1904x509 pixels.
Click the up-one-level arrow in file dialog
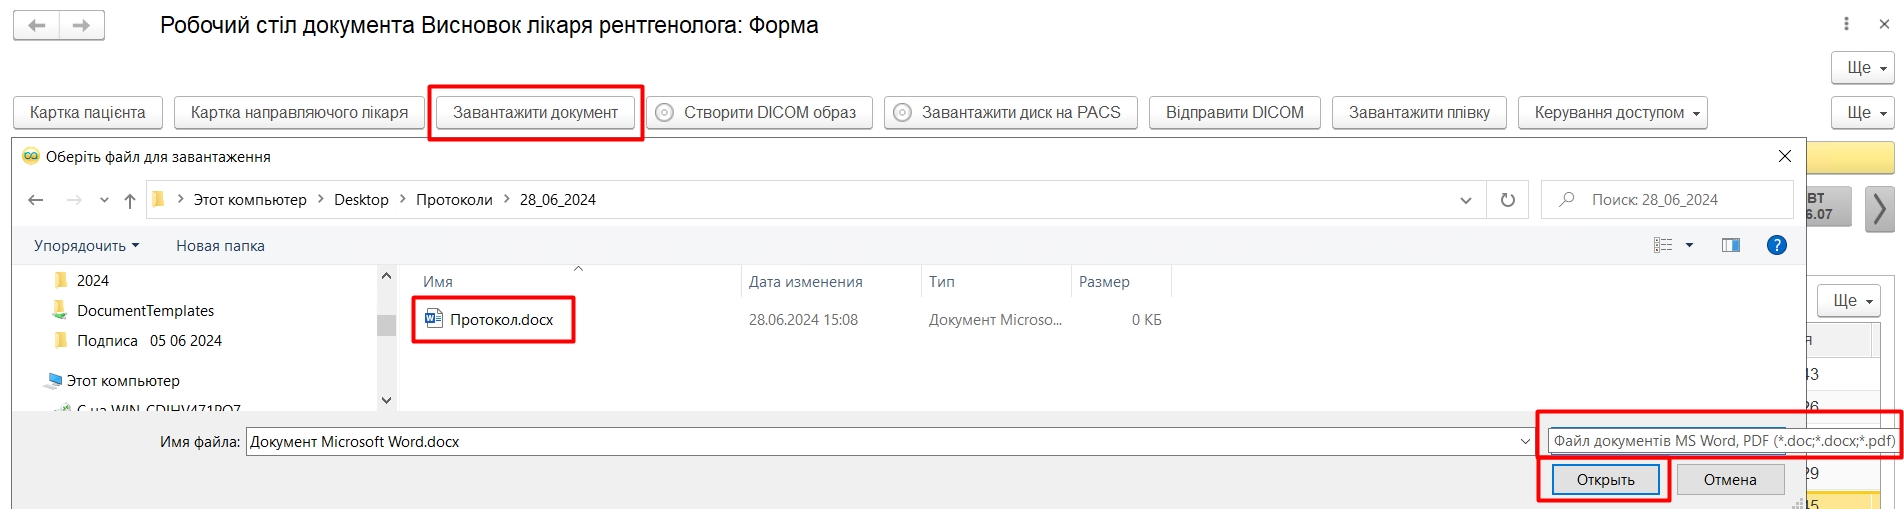[x=130, y=200]
